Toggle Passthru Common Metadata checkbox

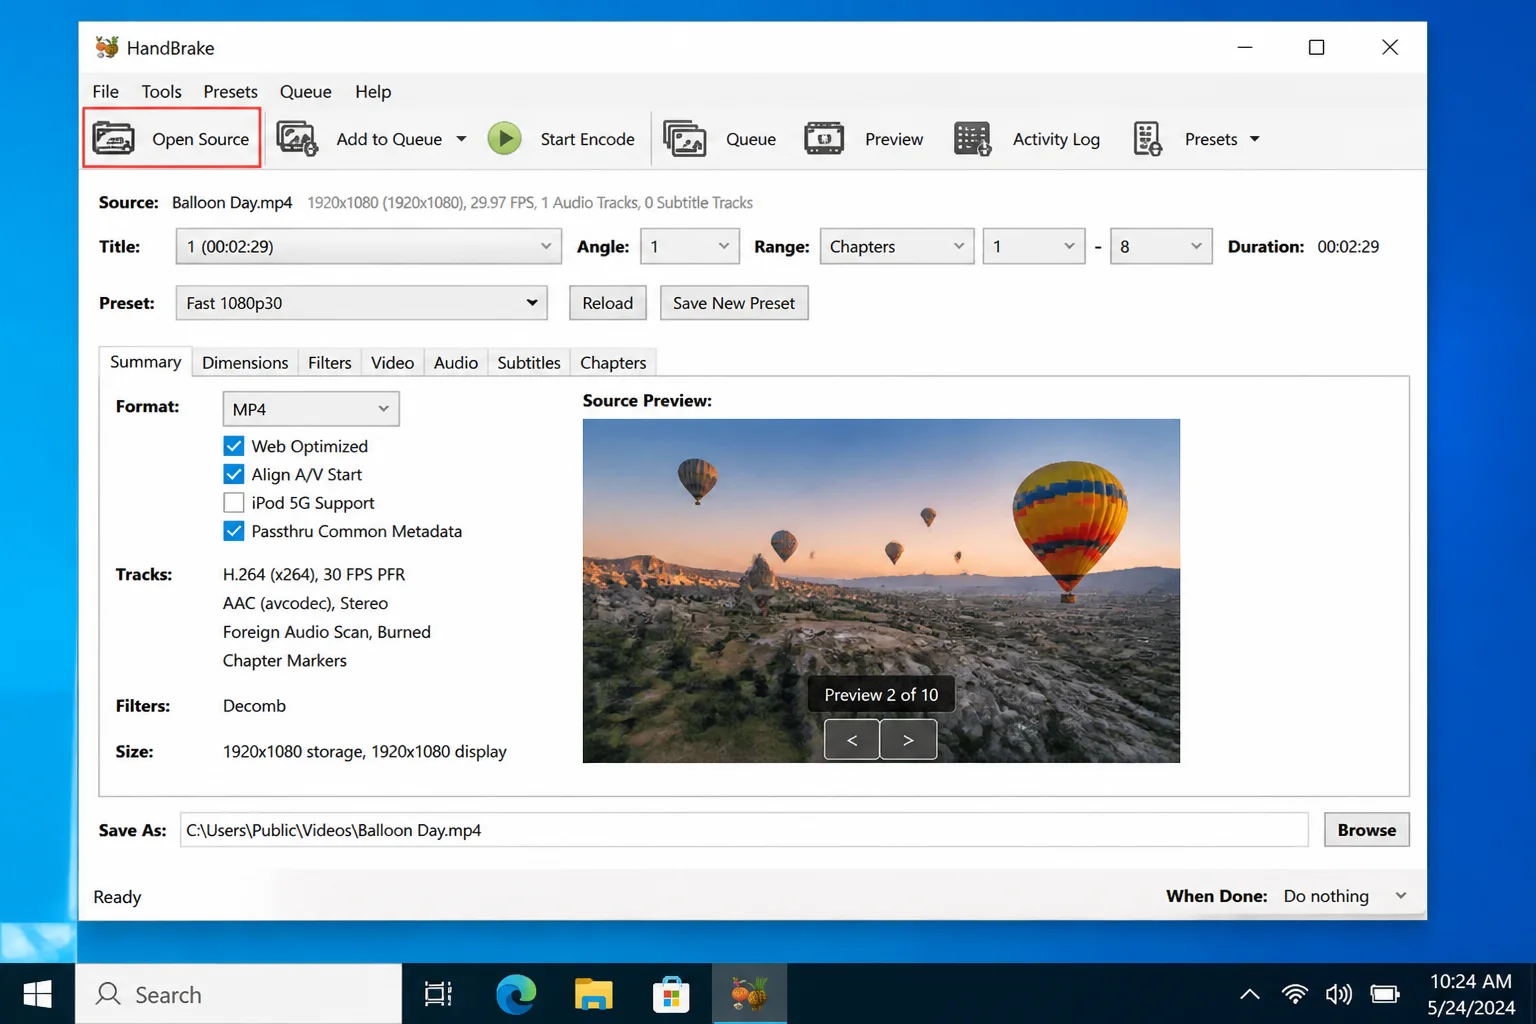coord(233,531)
